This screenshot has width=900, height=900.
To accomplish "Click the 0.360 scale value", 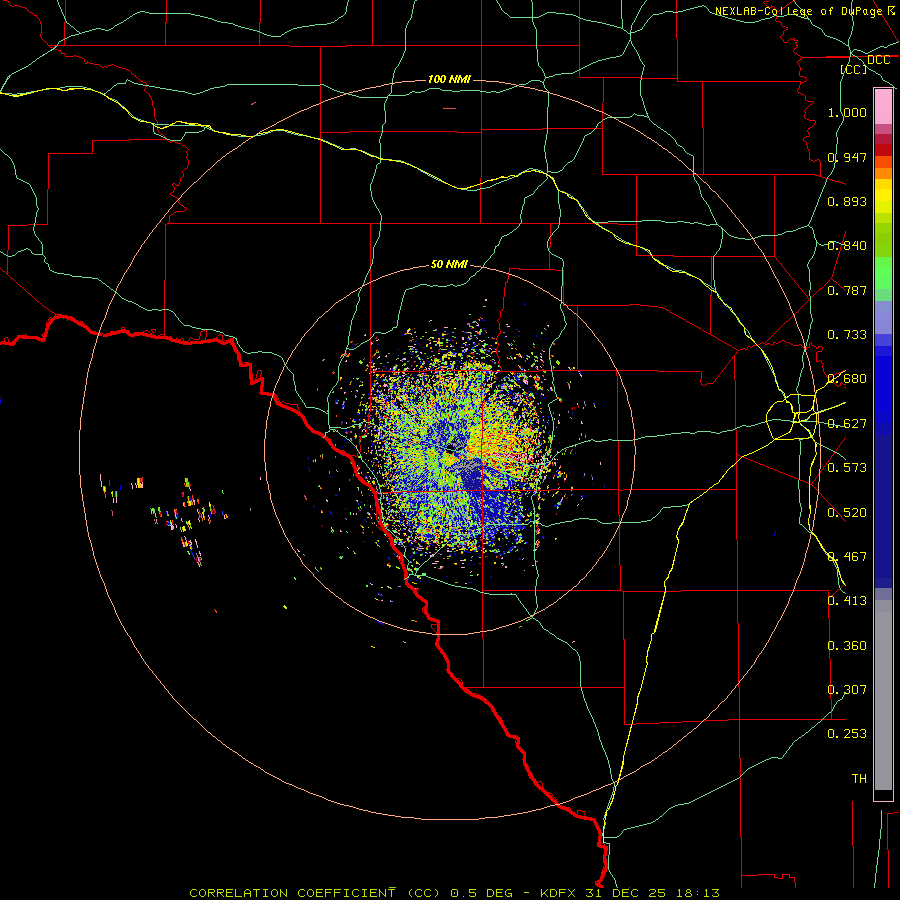I will [x=847, y=646].
